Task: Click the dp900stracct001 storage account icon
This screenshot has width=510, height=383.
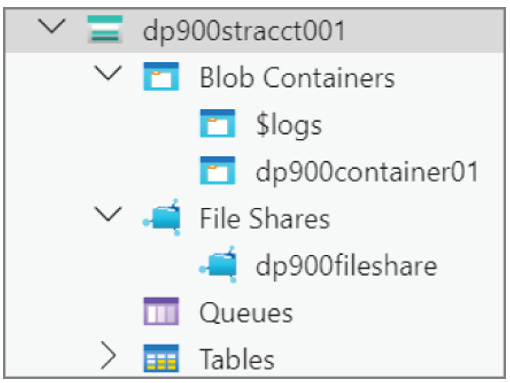Action: 105,29
